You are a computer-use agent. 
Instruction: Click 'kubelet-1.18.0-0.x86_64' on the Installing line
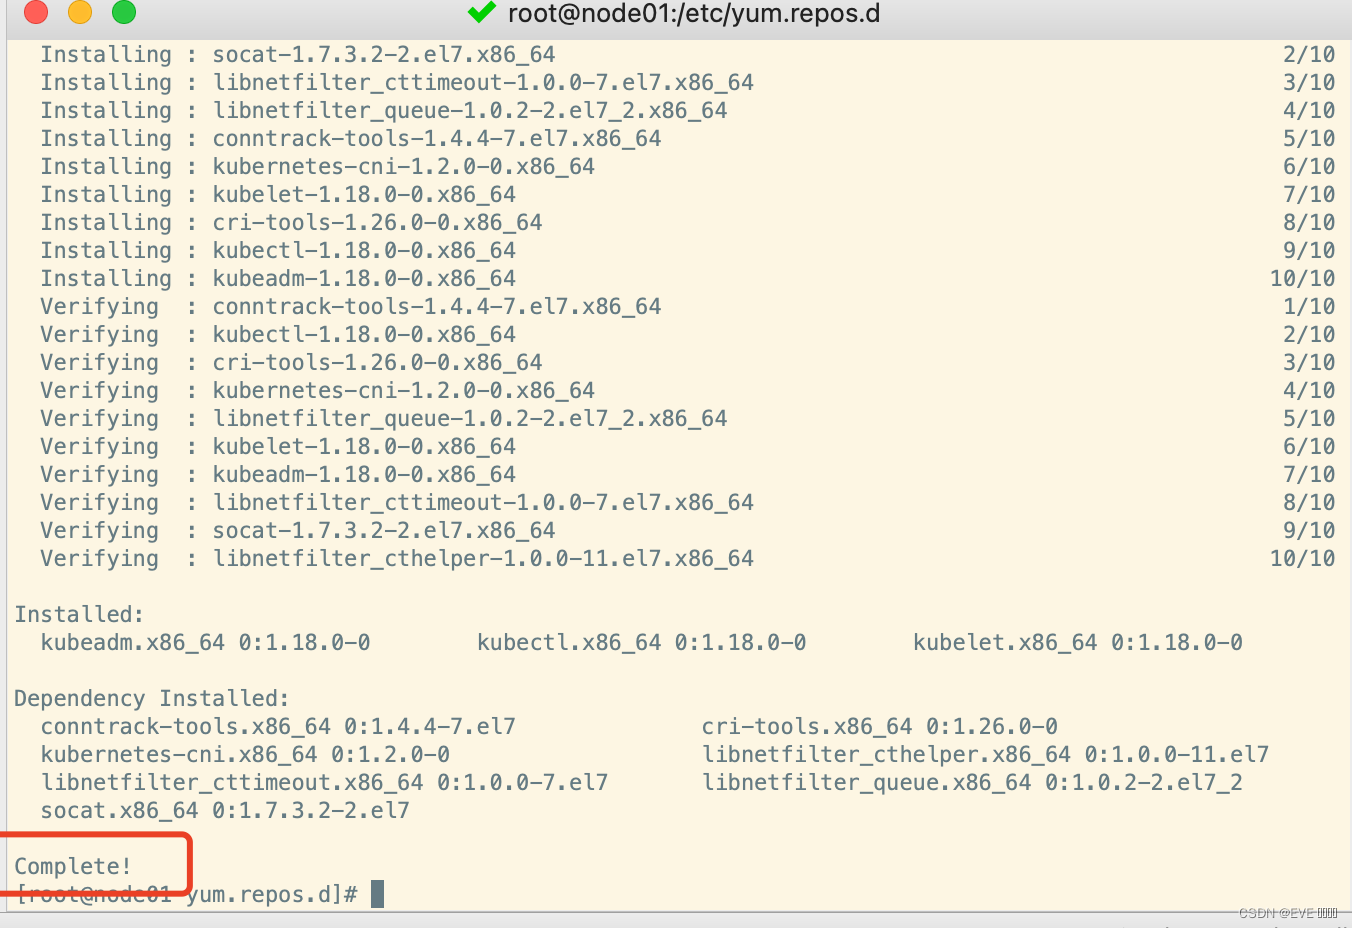pos(364,195)
